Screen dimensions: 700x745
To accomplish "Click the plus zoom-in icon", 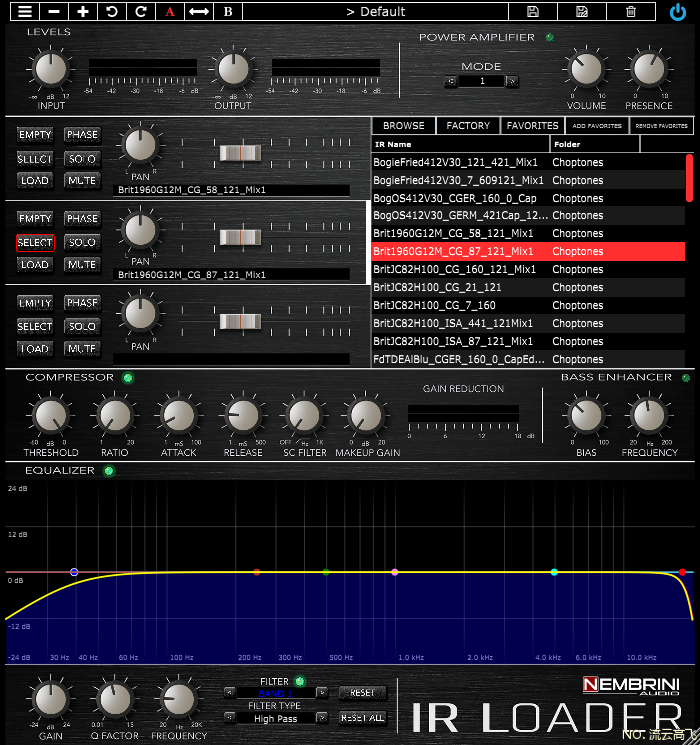I will [x=83, y=11].
